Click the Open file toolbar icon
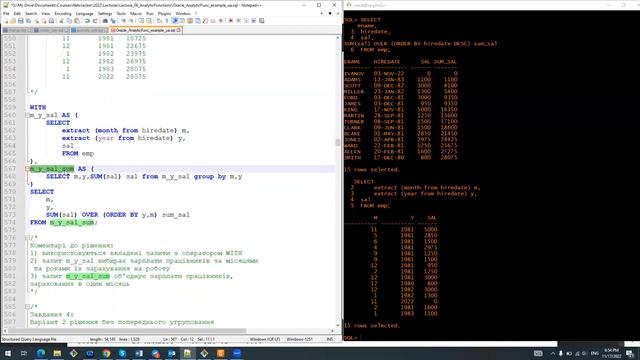 [13, 21]
